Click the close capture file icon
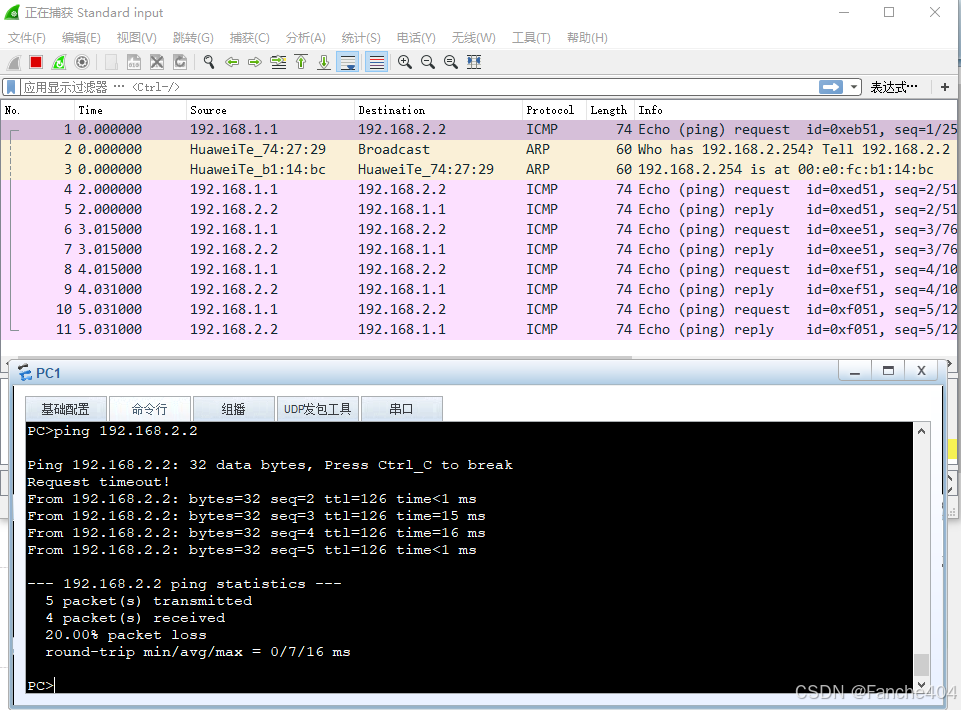961x710 pixels. (x=157, y=62)
